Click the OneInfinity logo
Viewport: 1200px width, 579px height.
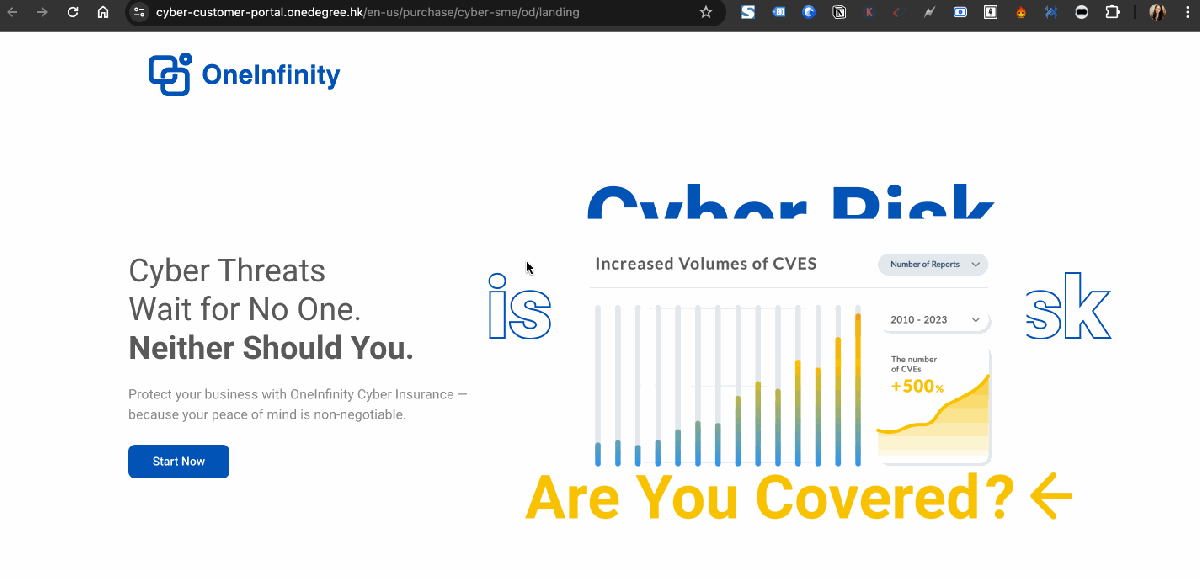click(243, 73)
